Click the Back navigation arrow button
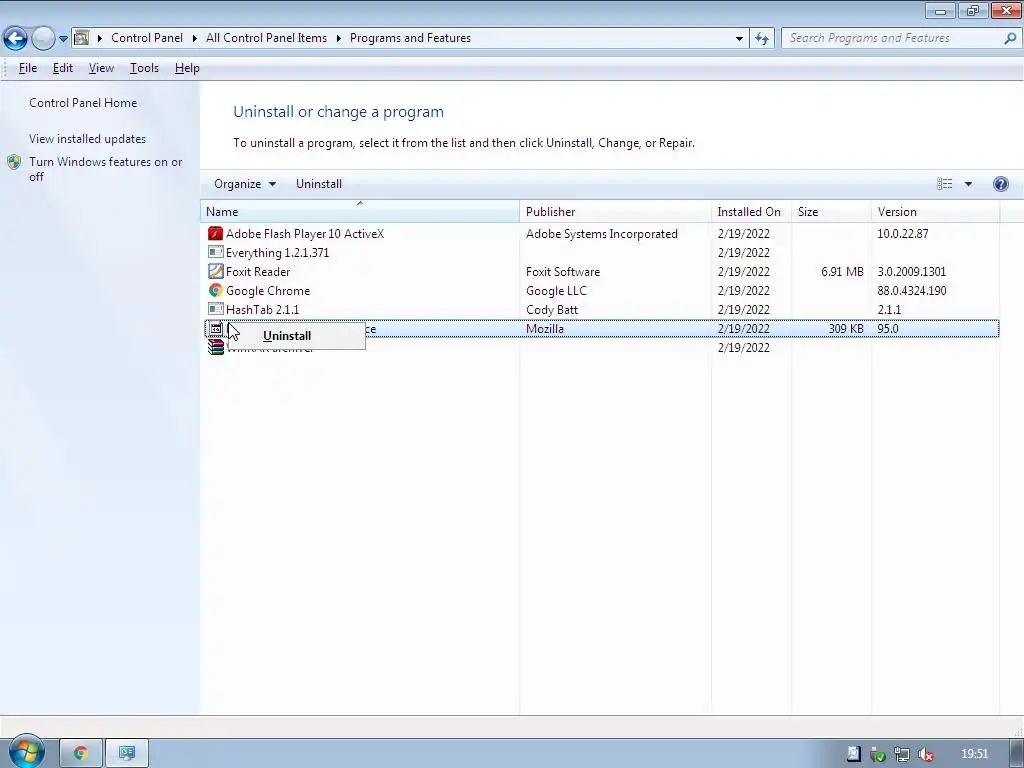 (x=16, y=39)
